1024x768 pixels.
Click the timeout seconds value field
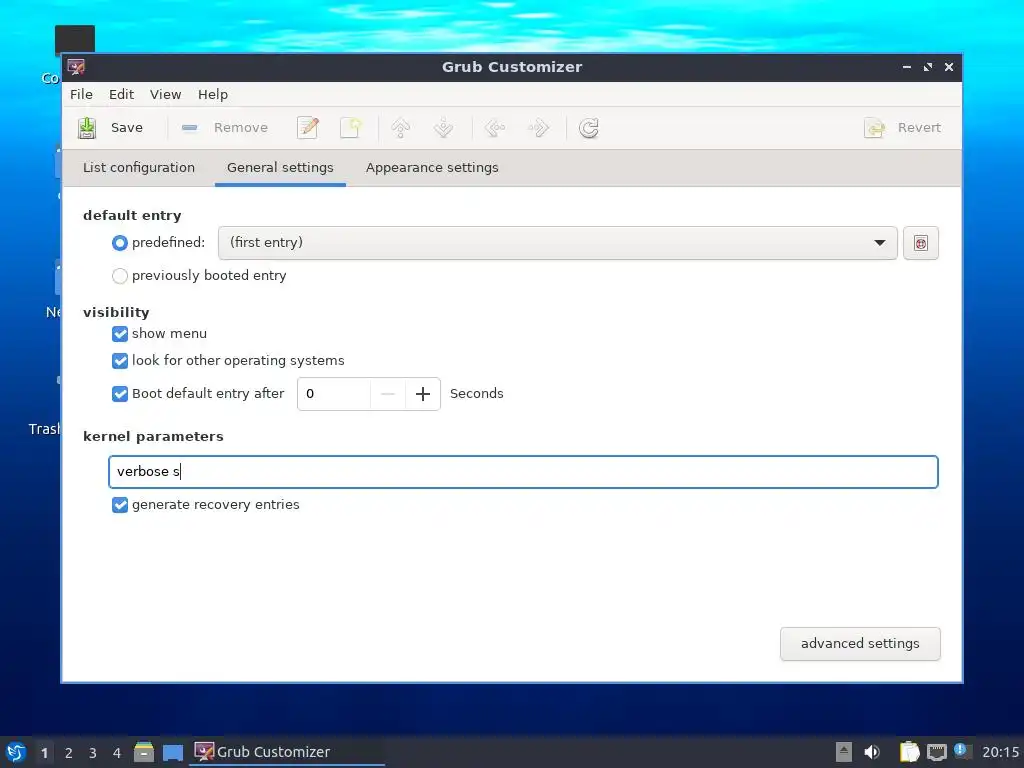pyautogui.click(x=334, y=394)
